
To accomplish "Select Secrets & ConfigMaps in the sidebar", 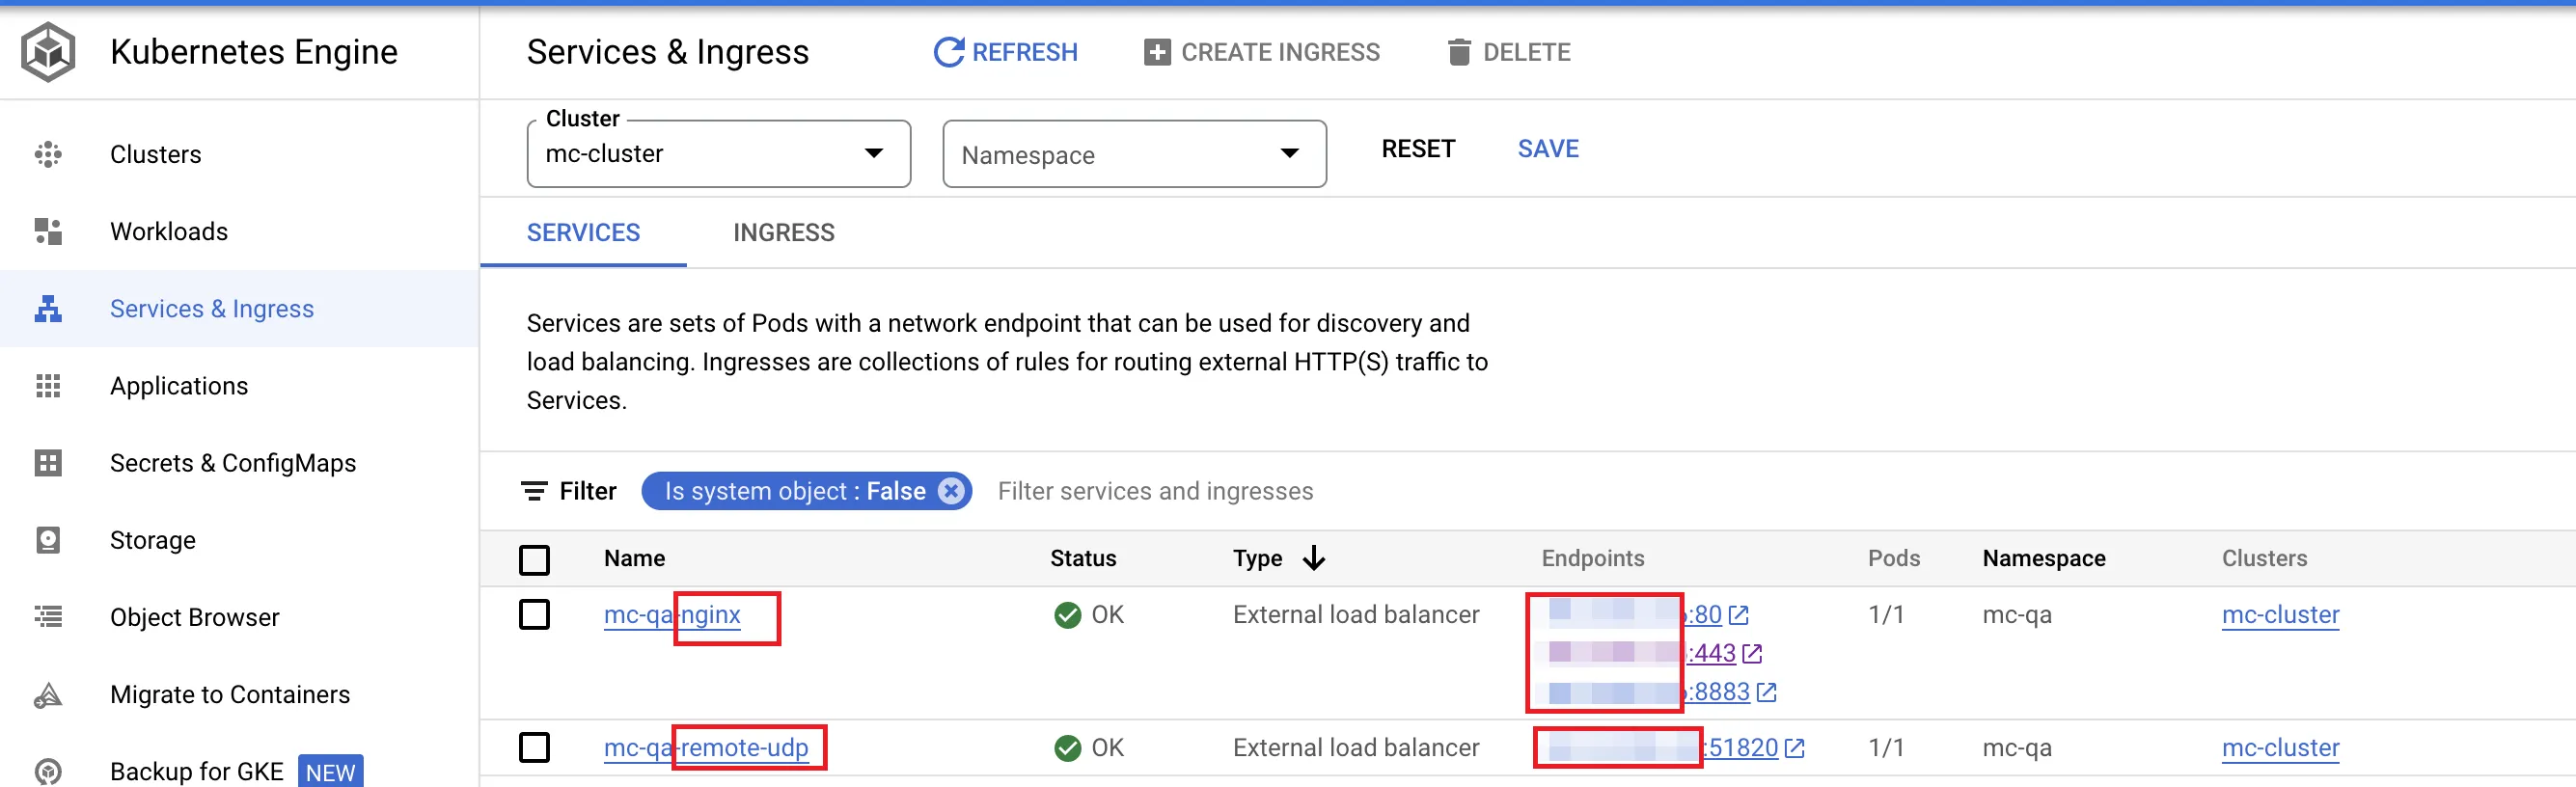I will pos(233,463).
